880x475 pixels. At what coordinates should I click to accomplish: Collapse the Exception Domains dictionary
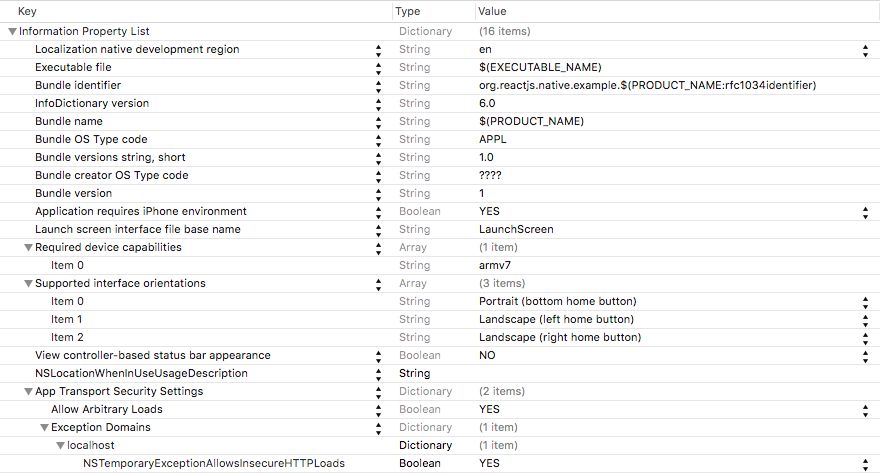[x=44, y=427]
